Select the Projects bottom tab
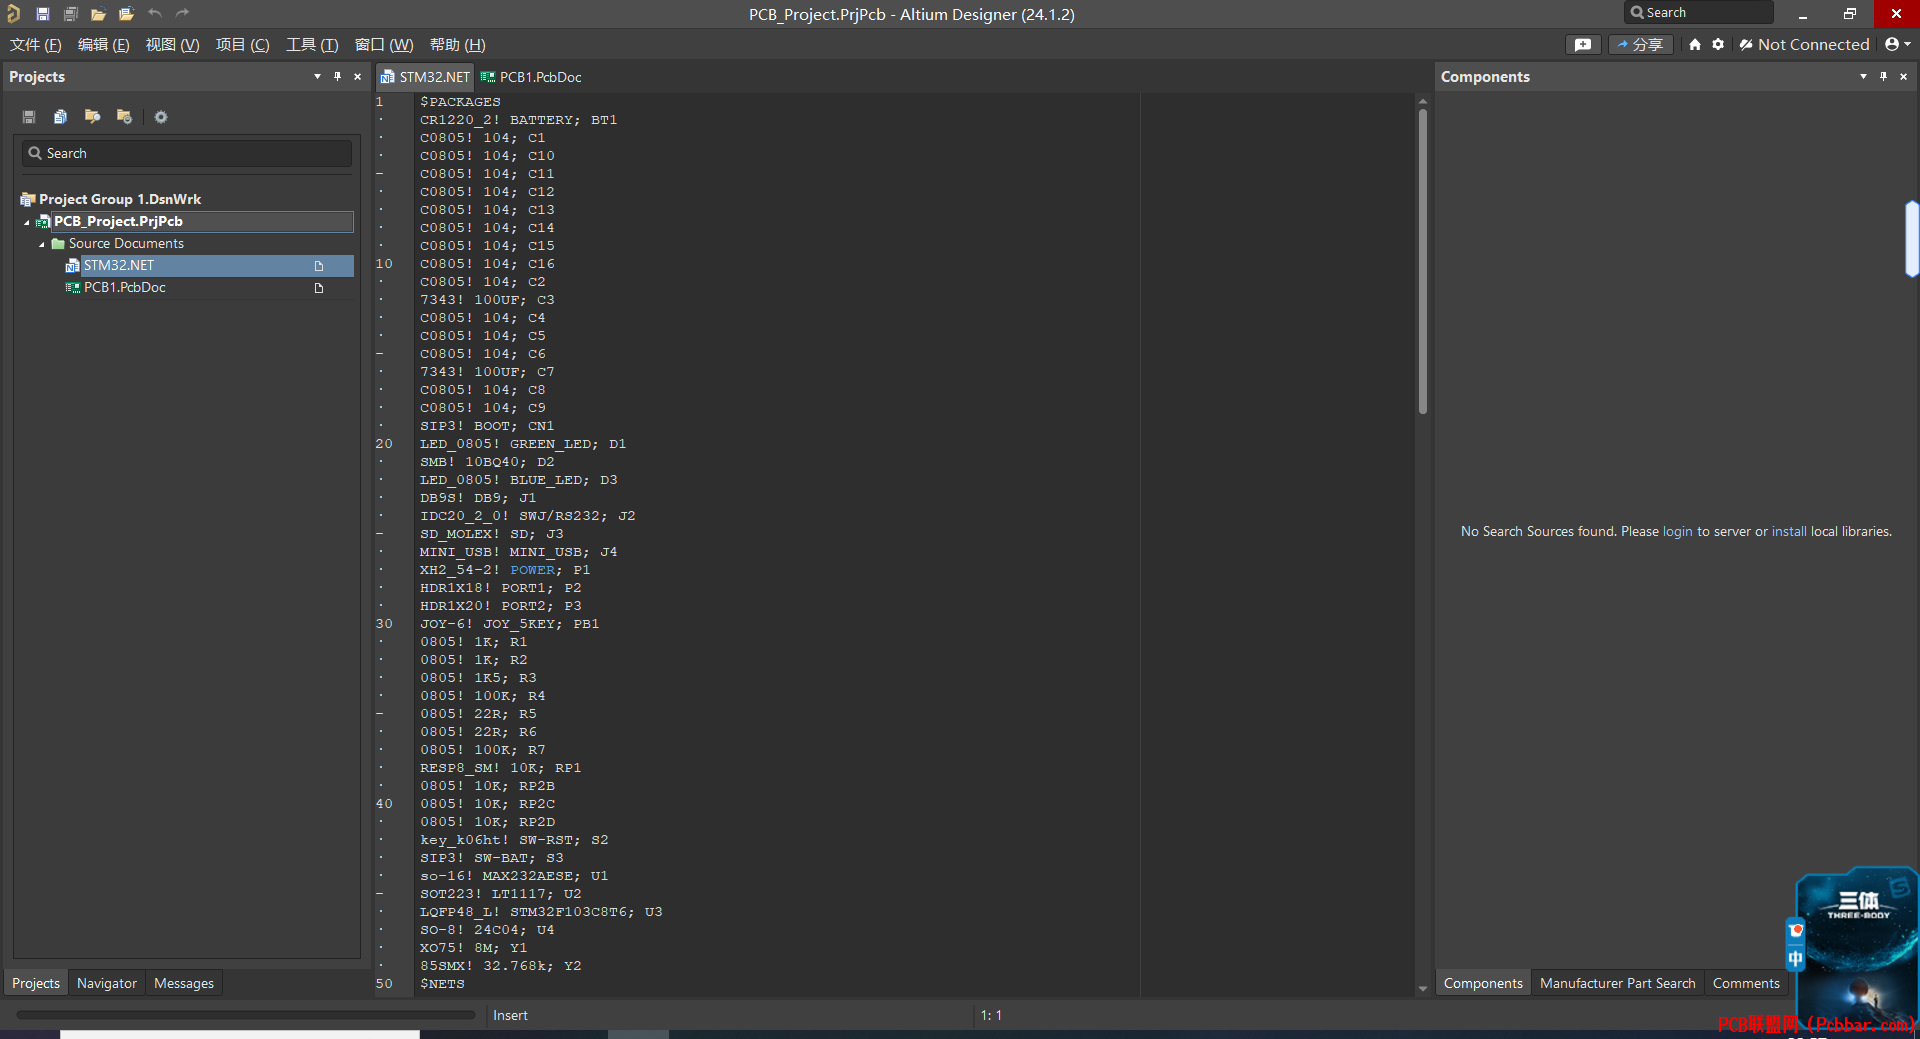Image resolution: width=1920 pixels, height=1039 pixels. (x=36, y=984)
